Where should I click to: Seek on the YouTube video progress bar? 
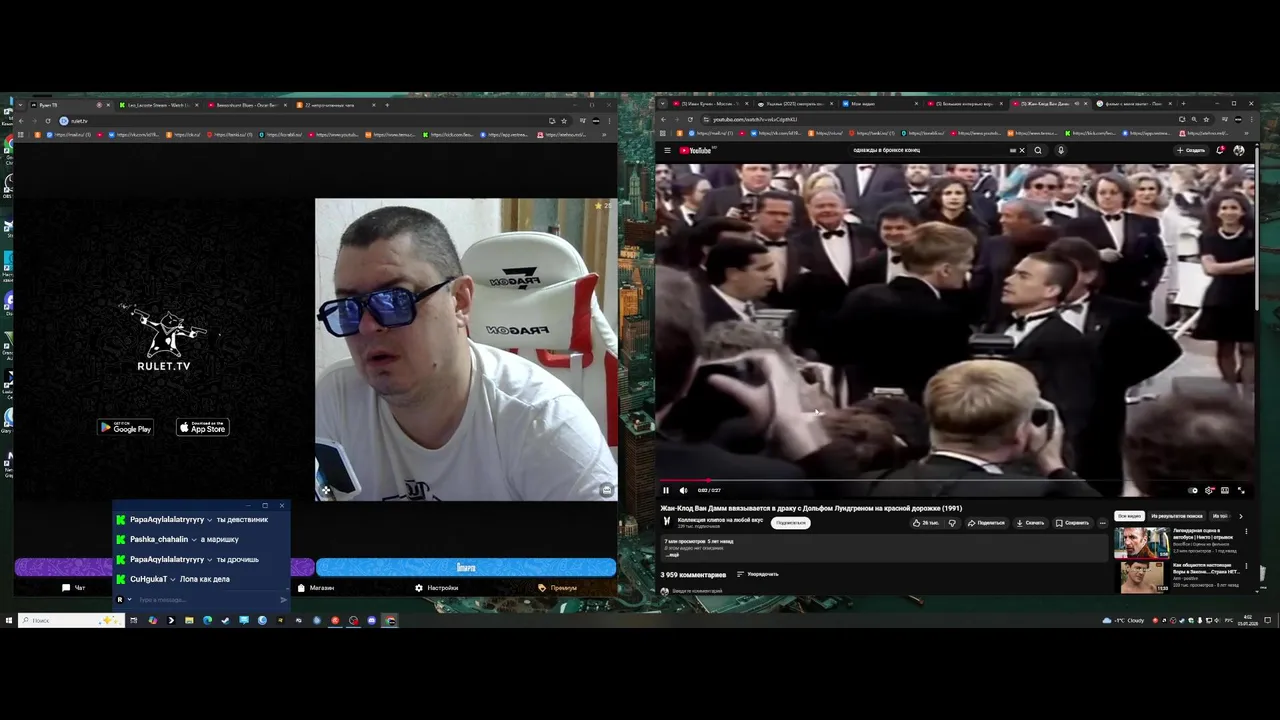pyautogui.click(x=955, y=481)
